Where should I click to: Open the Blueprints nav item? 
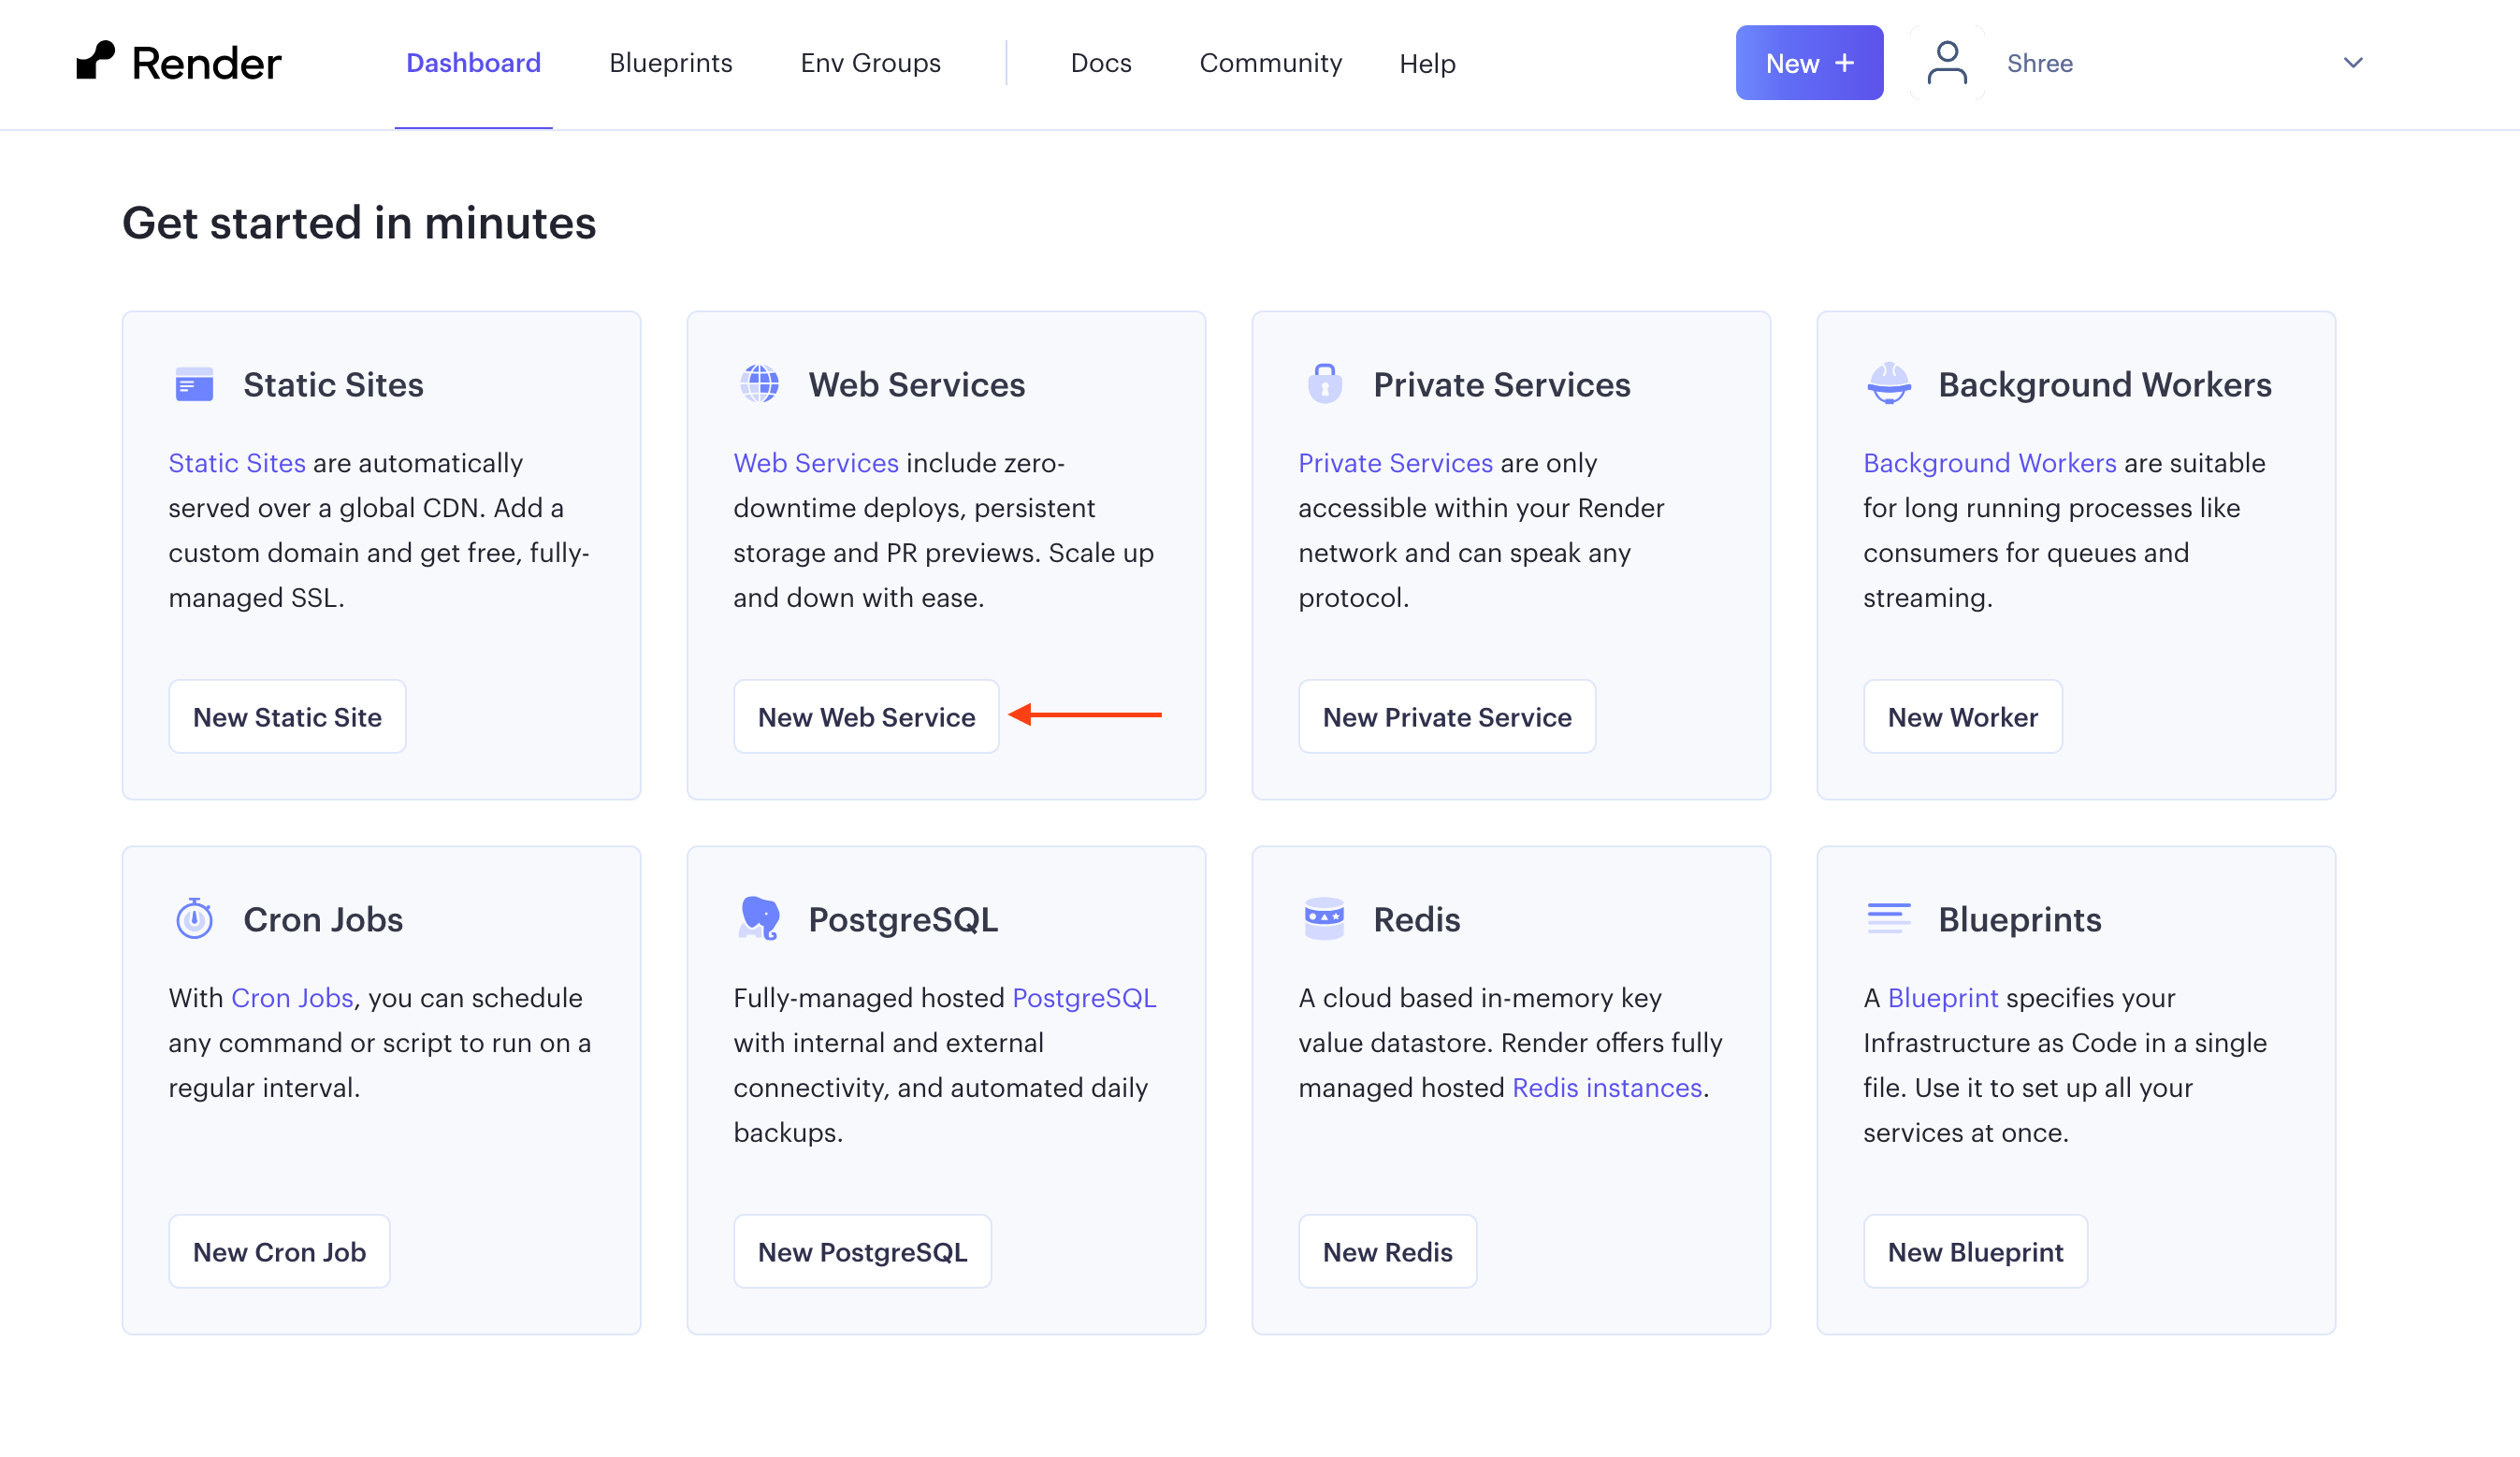pos(671,63)
